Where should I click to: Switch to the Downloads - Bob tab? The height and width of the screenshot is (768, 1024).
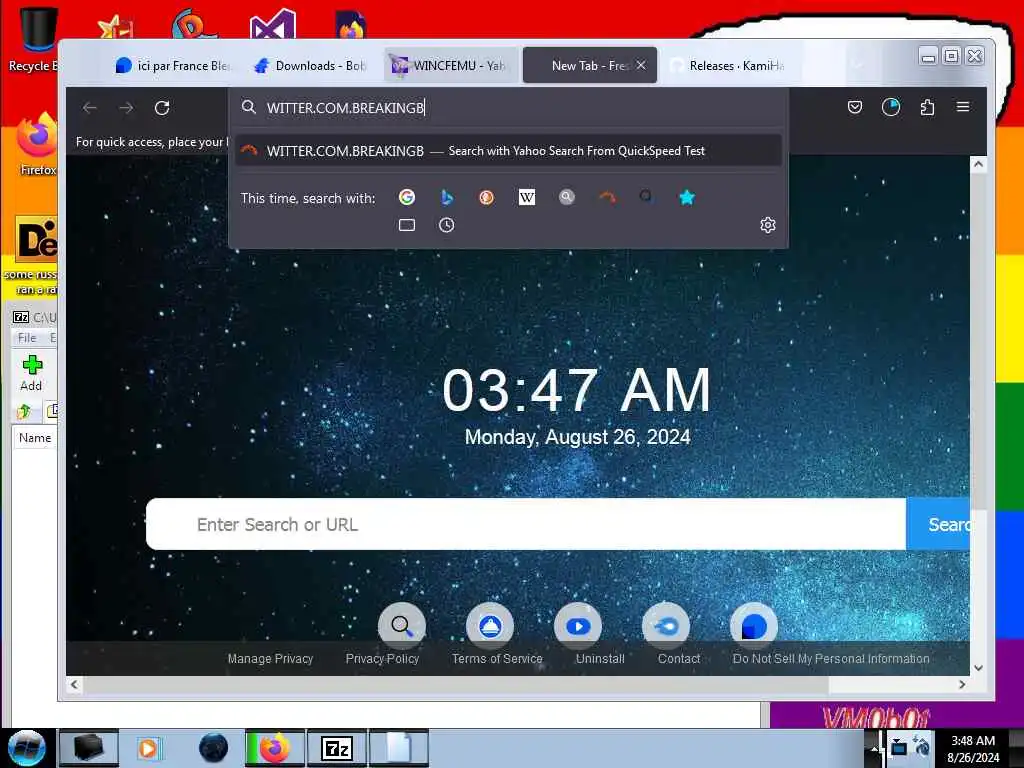[311, 65]
